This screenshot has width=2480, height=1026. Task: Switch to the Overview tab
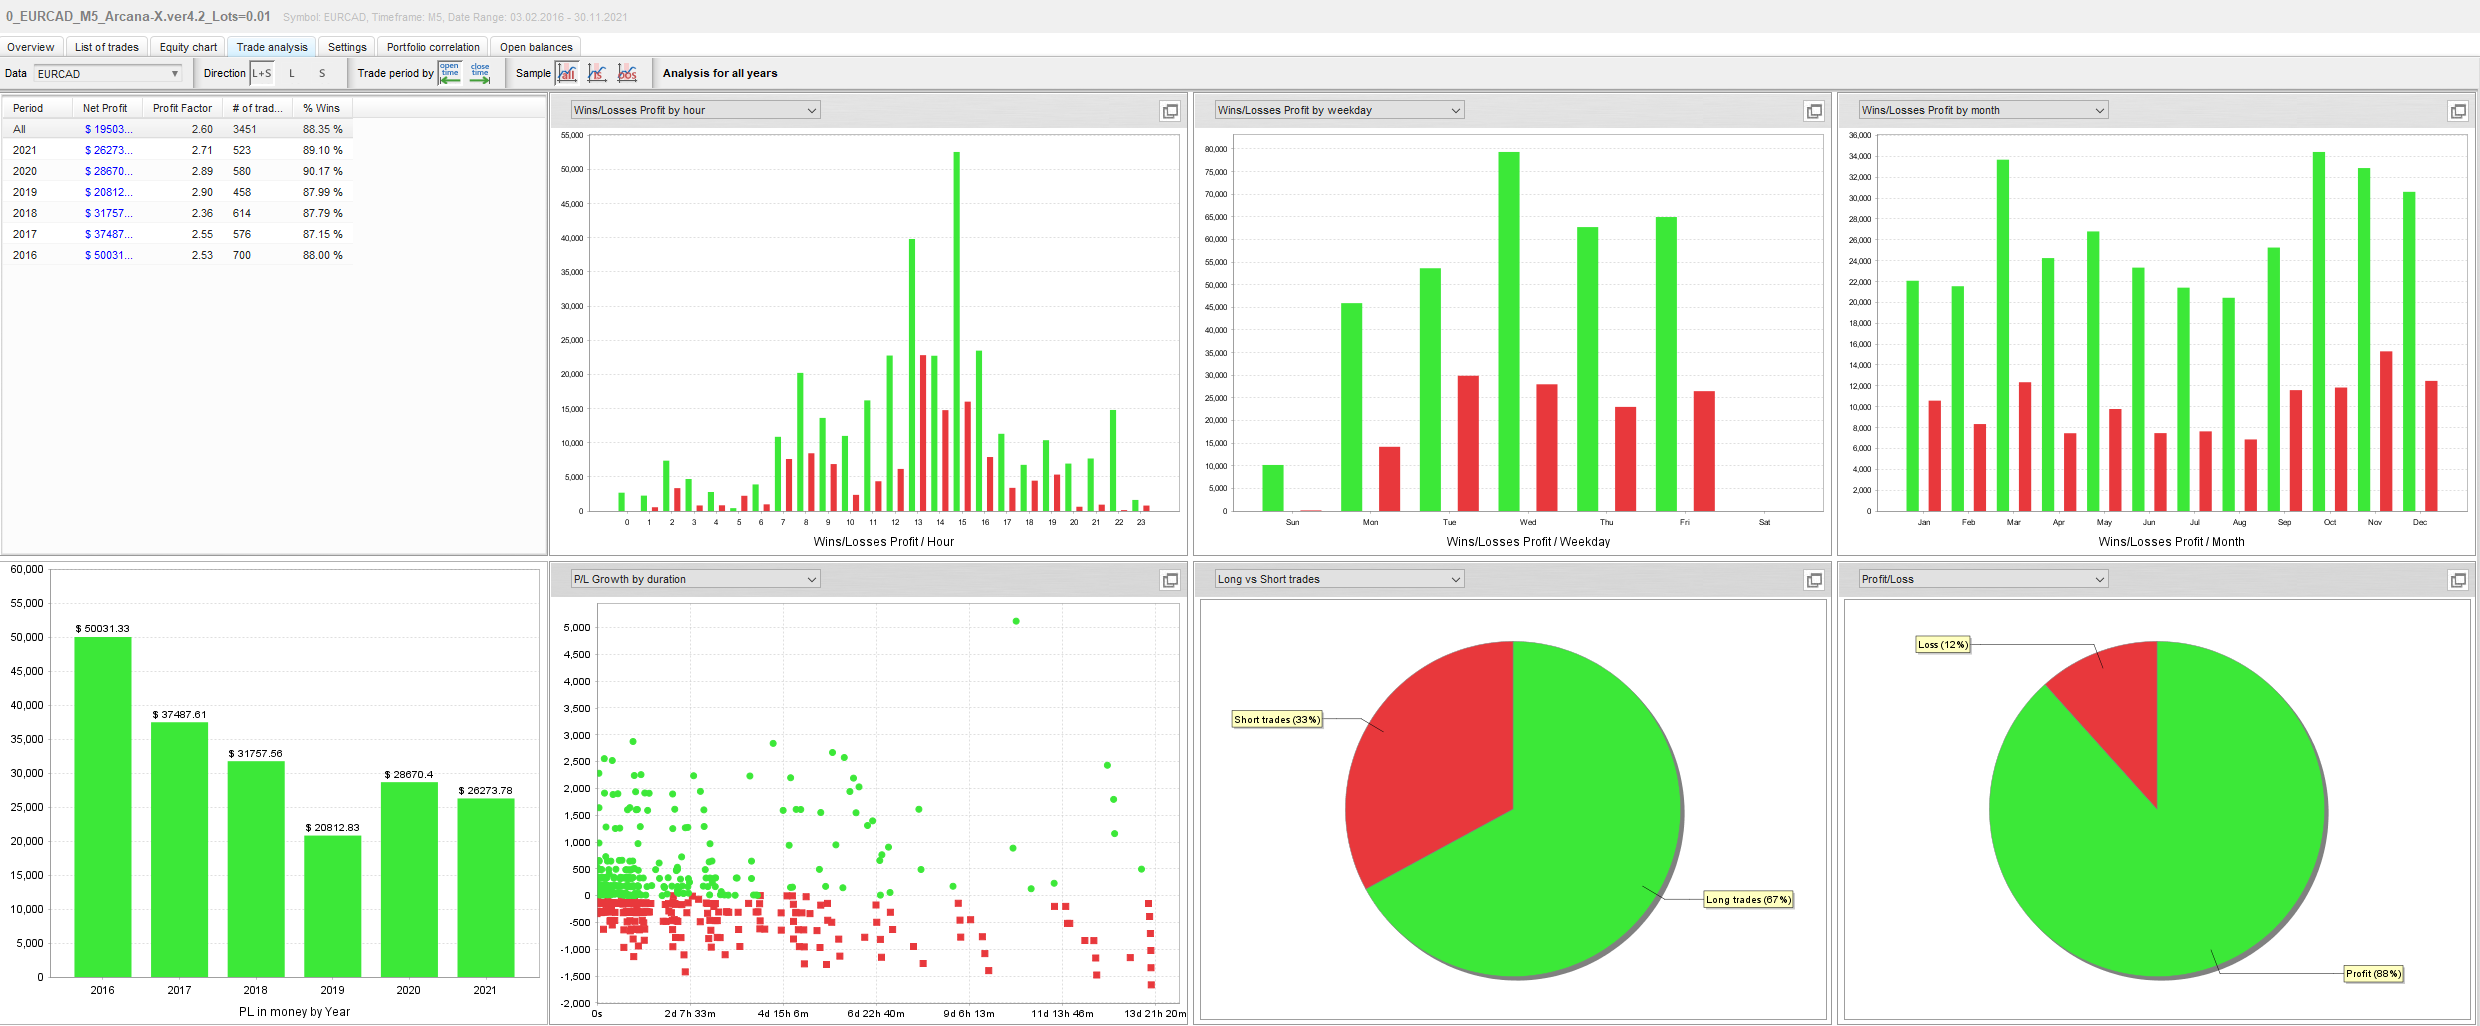point(31,47)
